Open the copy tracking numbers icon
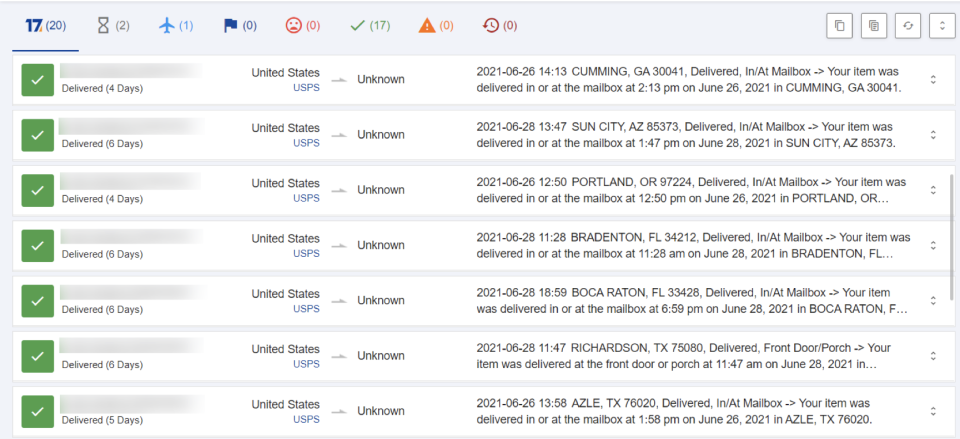 [839, 26]
